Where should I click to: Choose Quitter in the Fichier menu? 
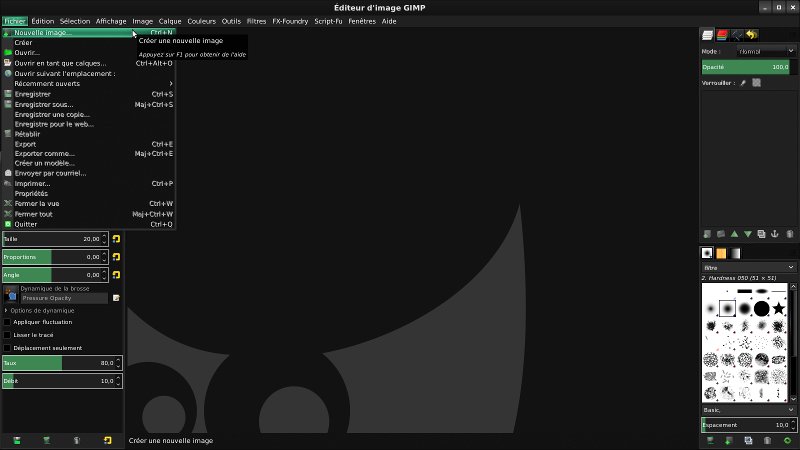coord(88,224)
